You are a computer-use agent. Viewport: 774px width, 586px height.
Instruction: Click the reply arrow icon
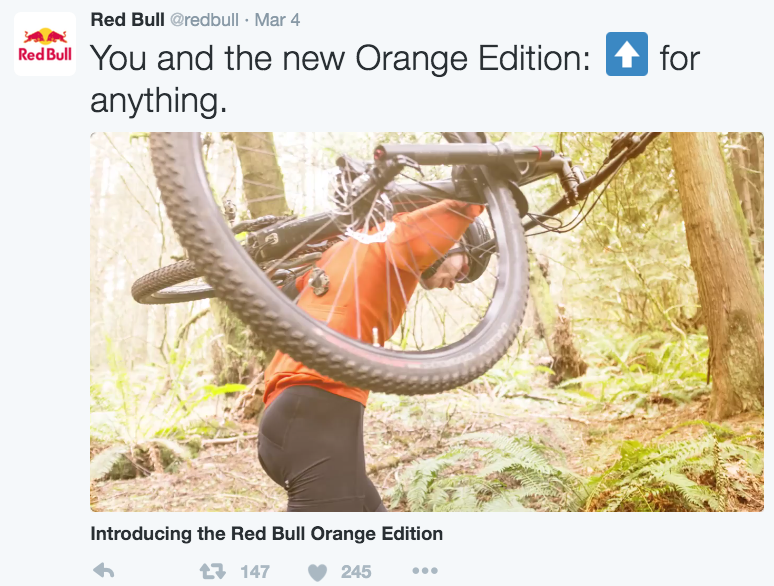click(104, 571)
